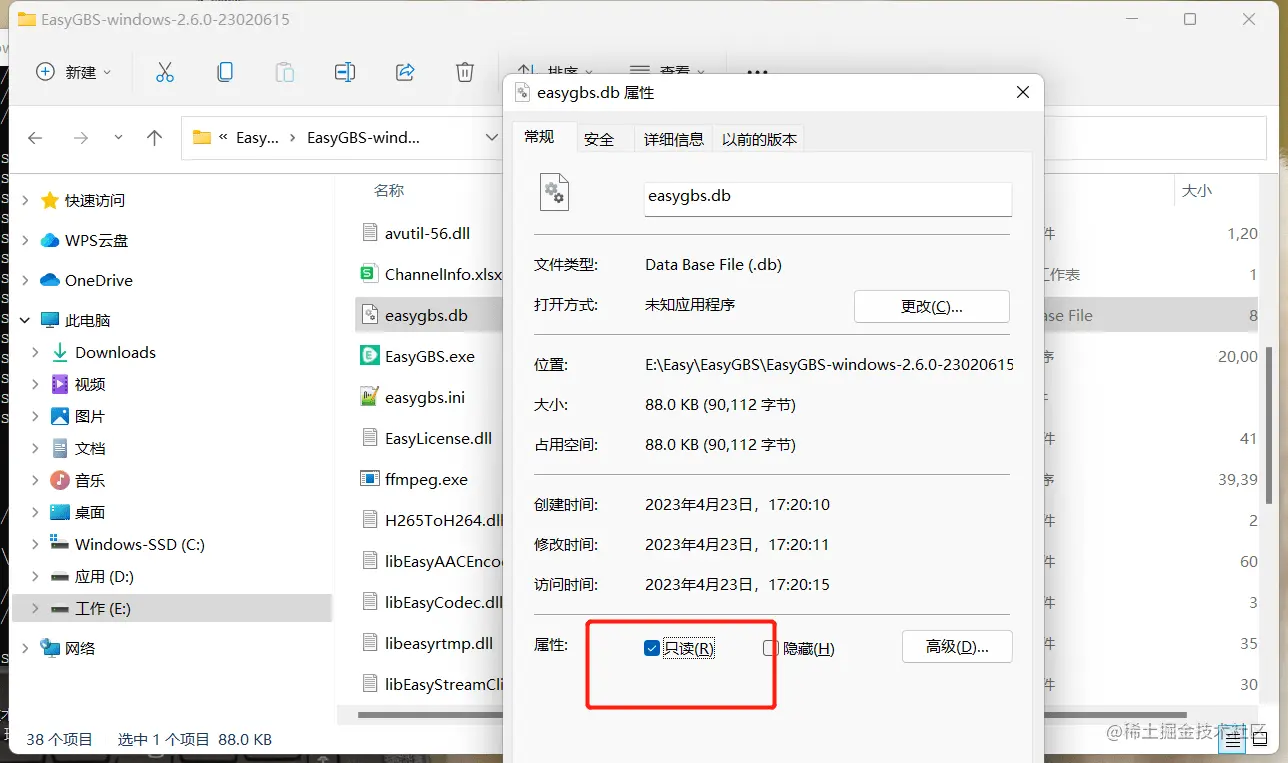The height and width of the screenshot is (763, 1288).
Task: Select the libEasyStreamClient file name
Action: point(443,684)
